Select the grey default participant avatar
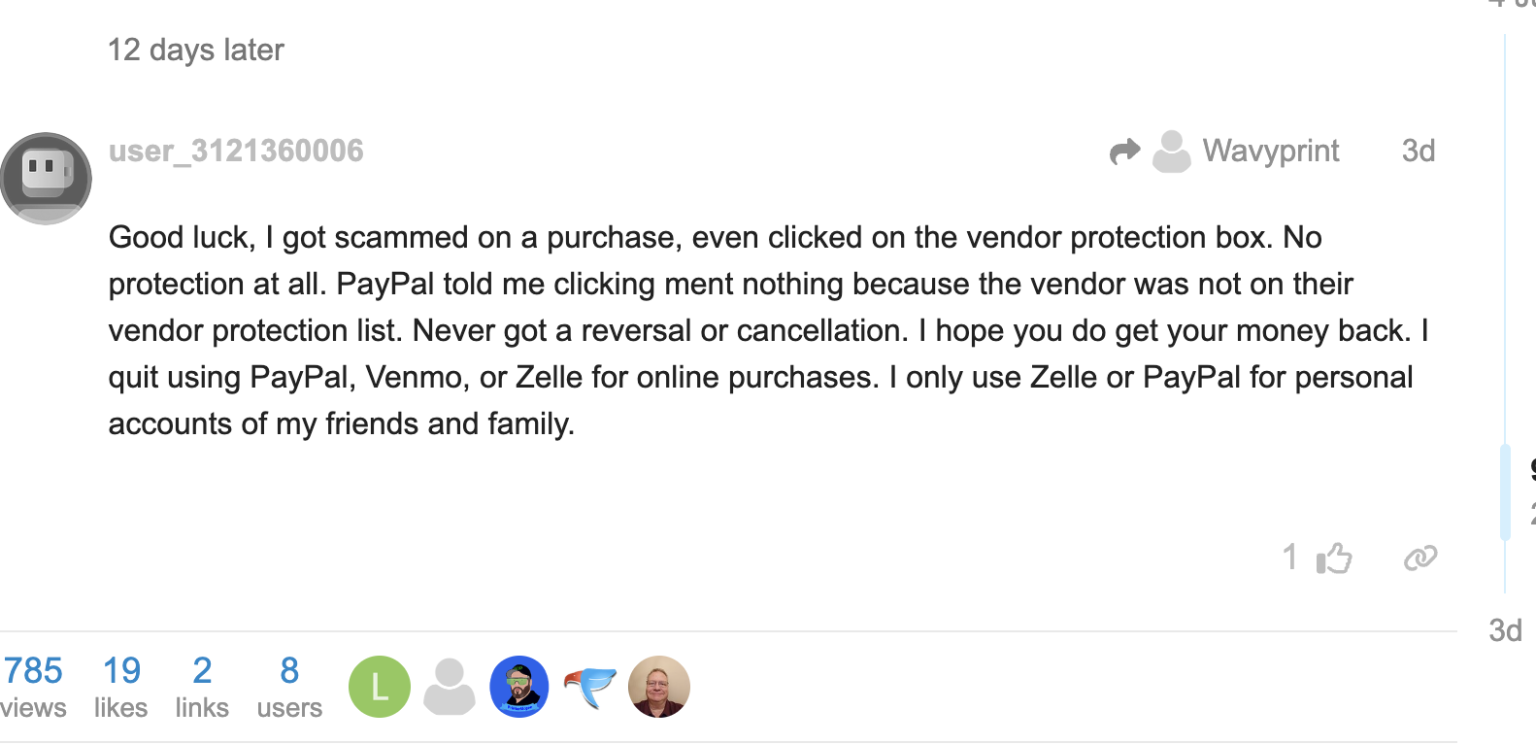The height and width of the screenshot is (744, 1536). tap(449, 687)
